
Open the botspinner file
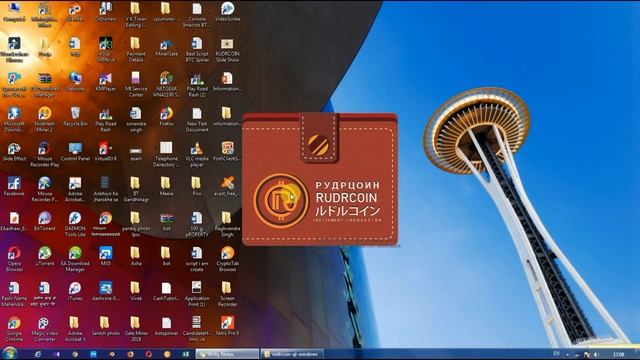(x=166, y=327)
